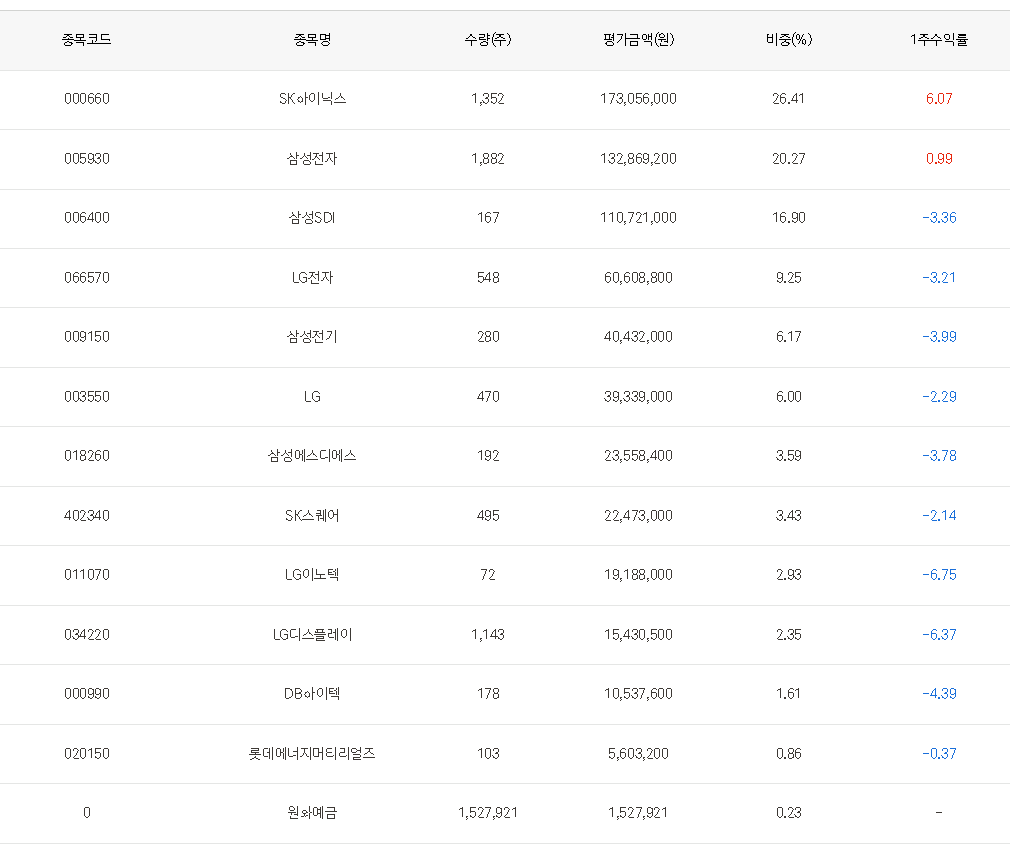
Task: Click the weight value 16.90
Action: (788, 218)
